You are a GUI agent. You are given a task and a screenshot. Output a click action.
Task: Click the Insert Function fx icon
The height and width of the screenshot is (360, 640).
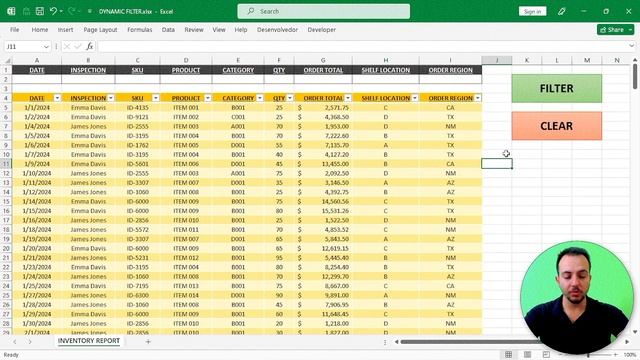(x=90, y=47)
